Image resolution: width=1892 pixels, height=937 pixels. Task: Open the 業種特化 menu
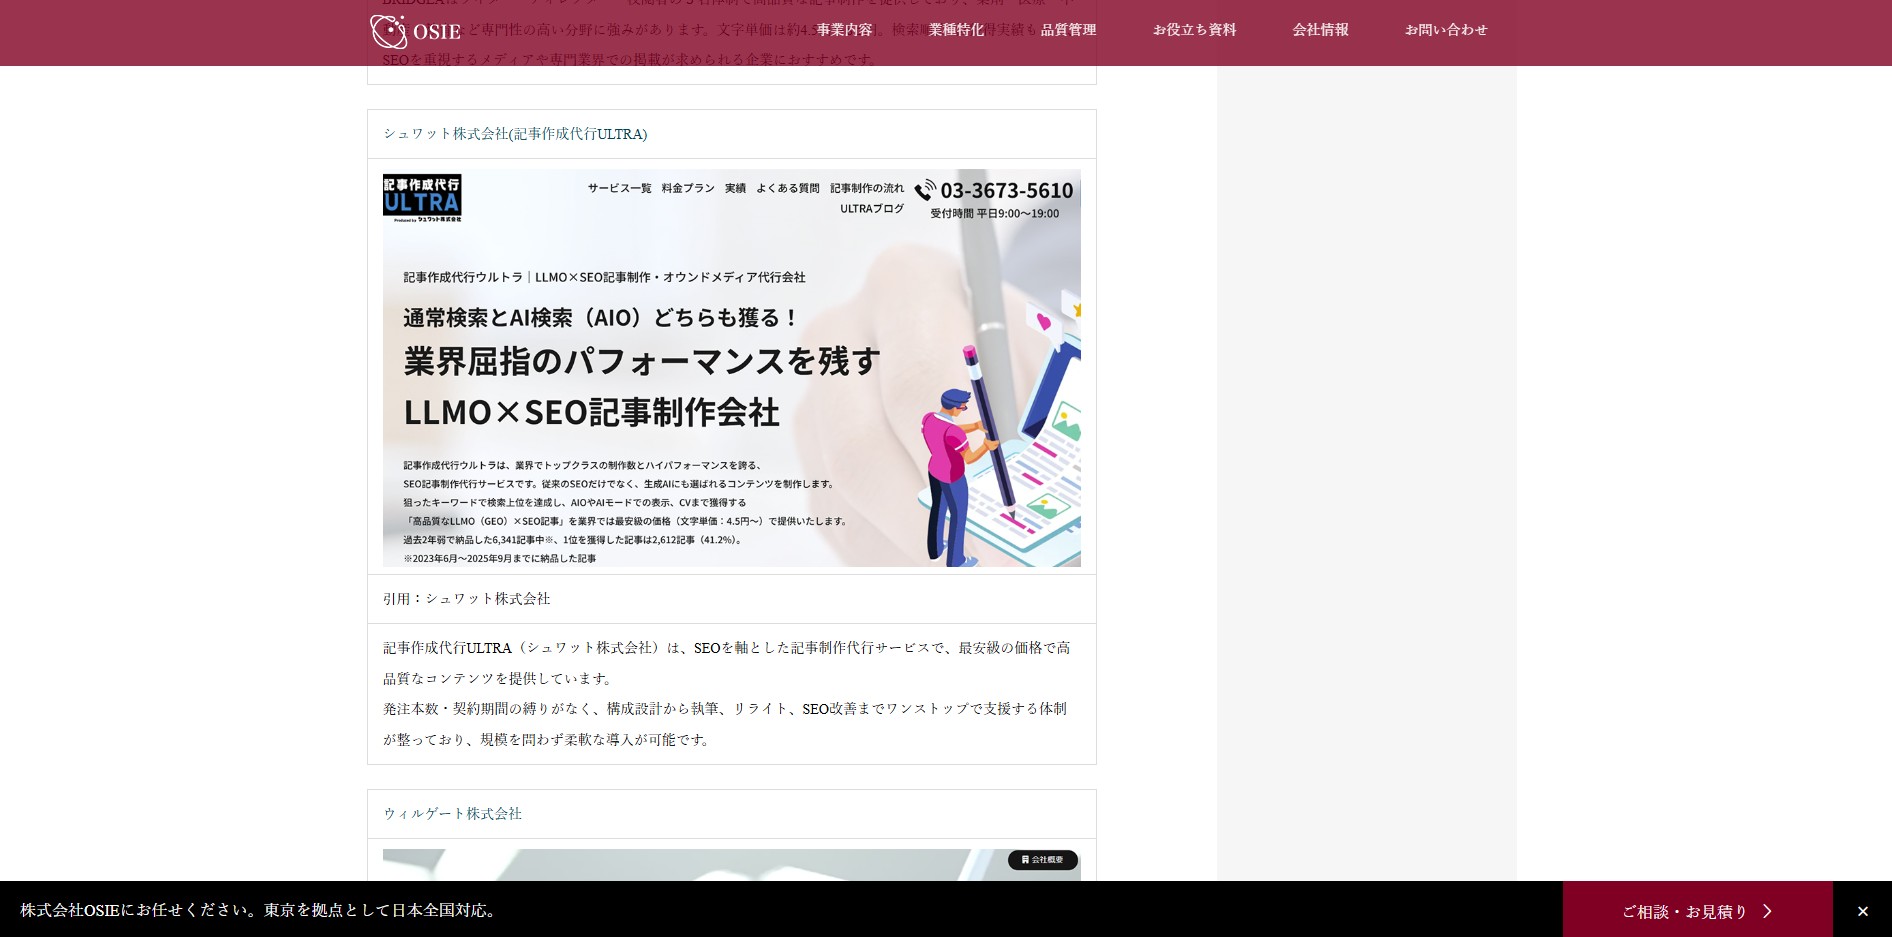[x=956, y=30]
